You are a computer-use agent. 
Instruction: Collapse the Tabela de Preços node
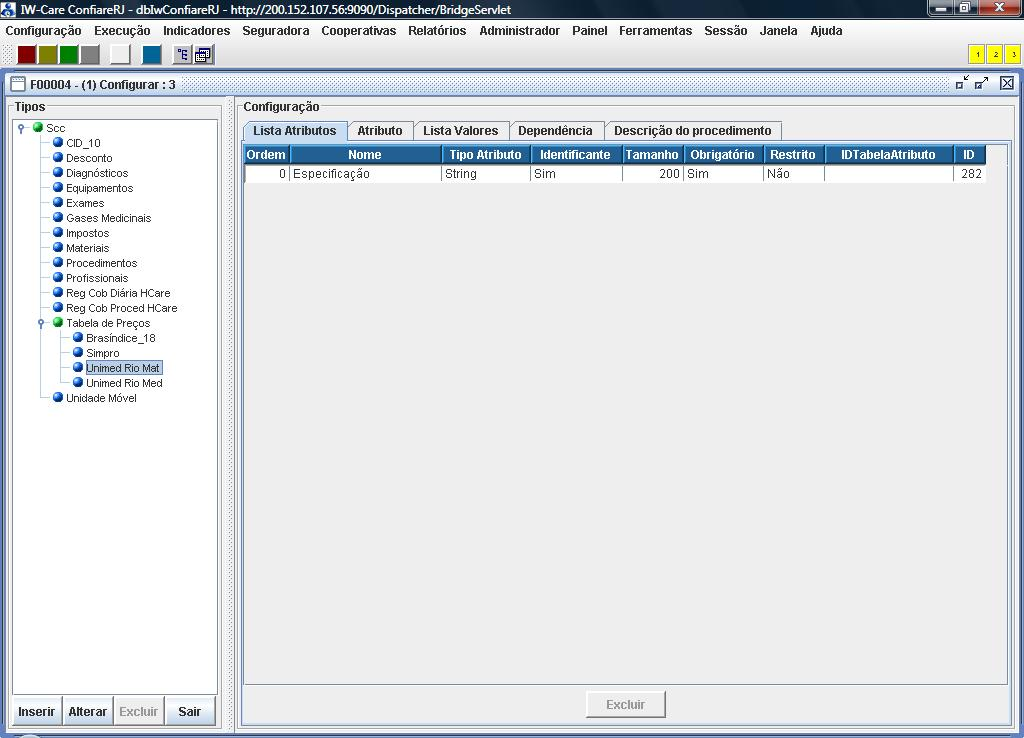click(41, 323)
